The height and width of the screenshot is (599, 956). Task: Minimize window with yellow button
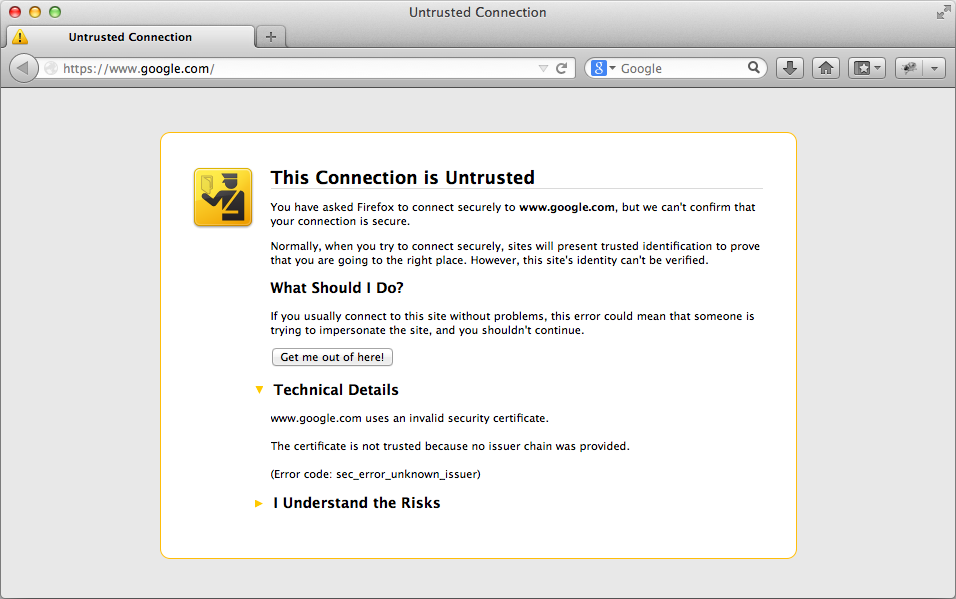click(35, 12)
